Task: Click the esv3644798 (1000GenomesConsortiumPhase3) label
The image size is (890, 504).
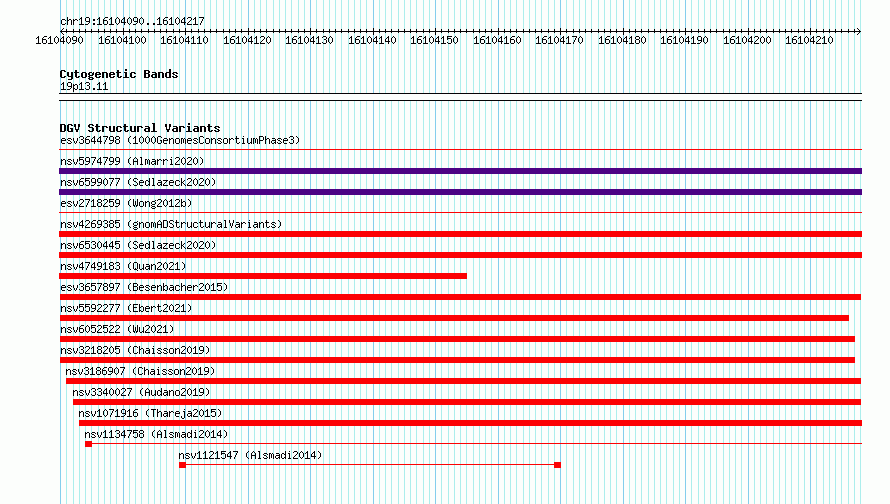Action: point(180,140)
